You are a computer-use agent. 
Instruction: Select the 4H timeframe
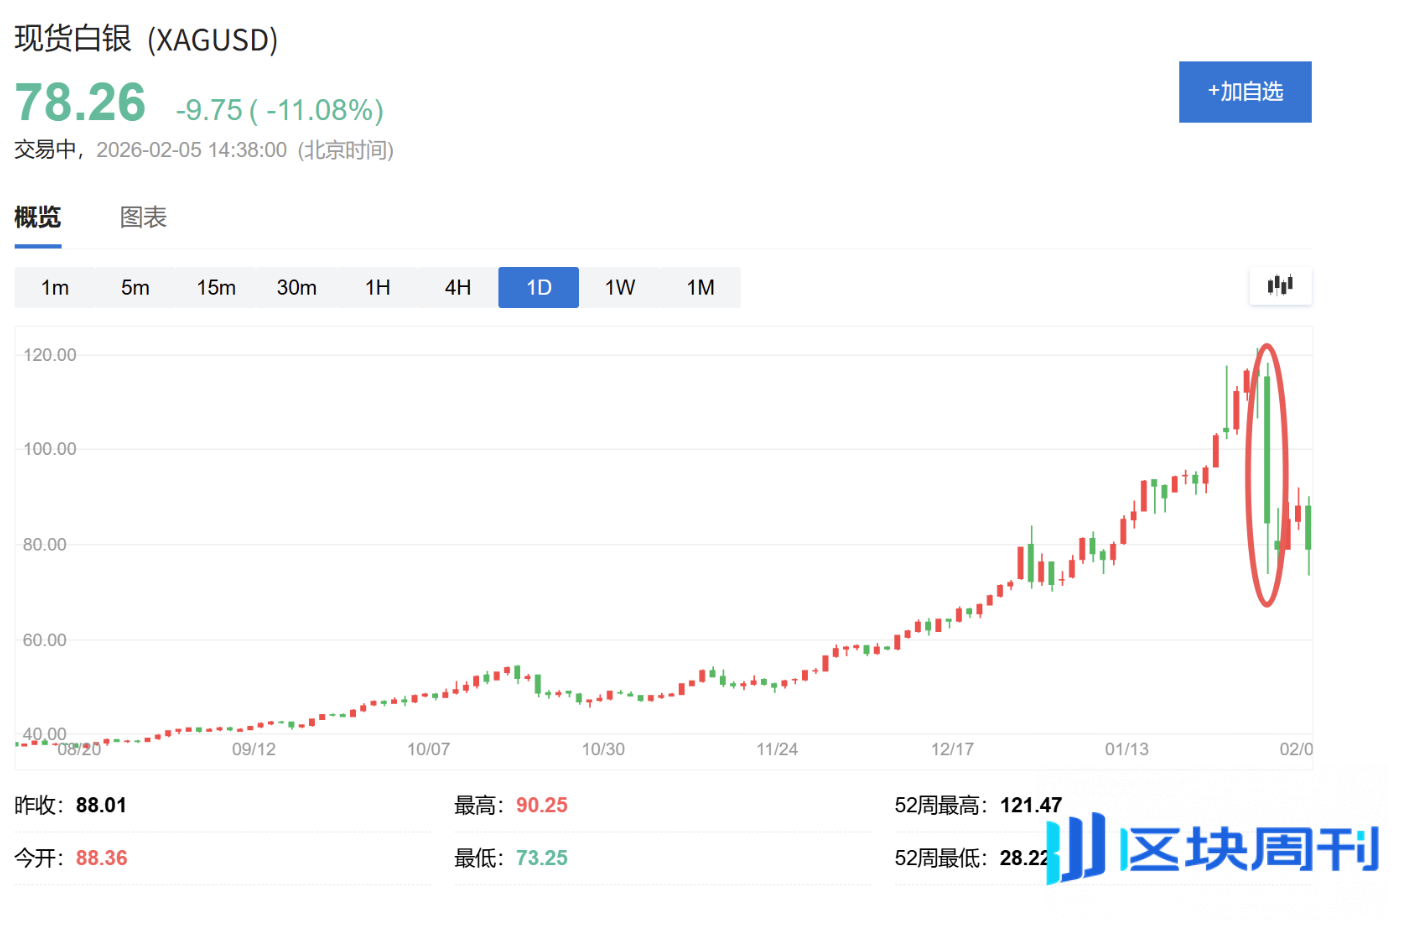pos(457,287)
